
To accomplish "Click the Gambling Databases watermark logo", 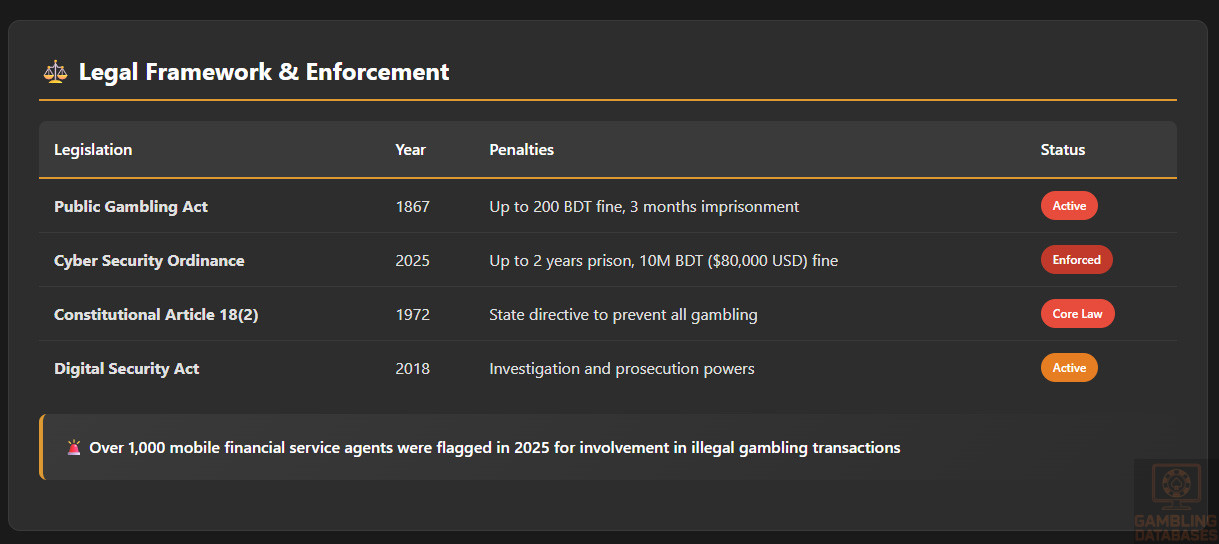I will pyautogui.click(x=1176, y=500).
